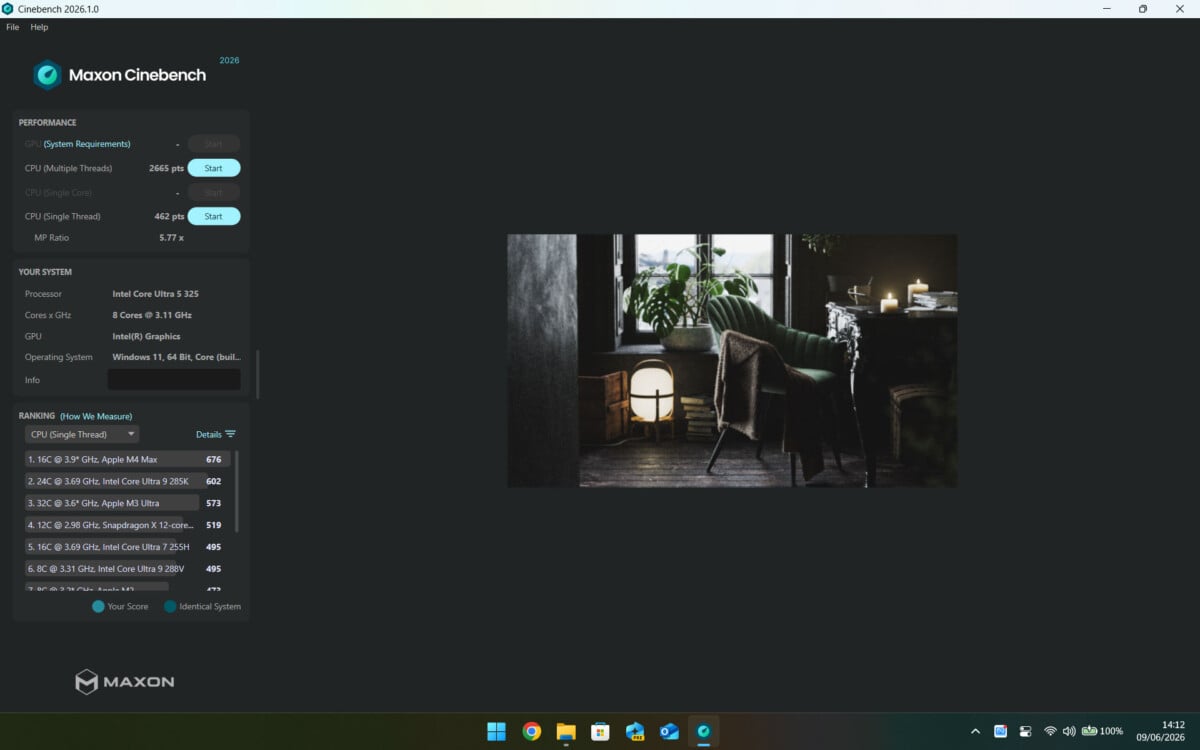
Task: Click the Identical System legend color dot
Action: click(x=170, y=606)
